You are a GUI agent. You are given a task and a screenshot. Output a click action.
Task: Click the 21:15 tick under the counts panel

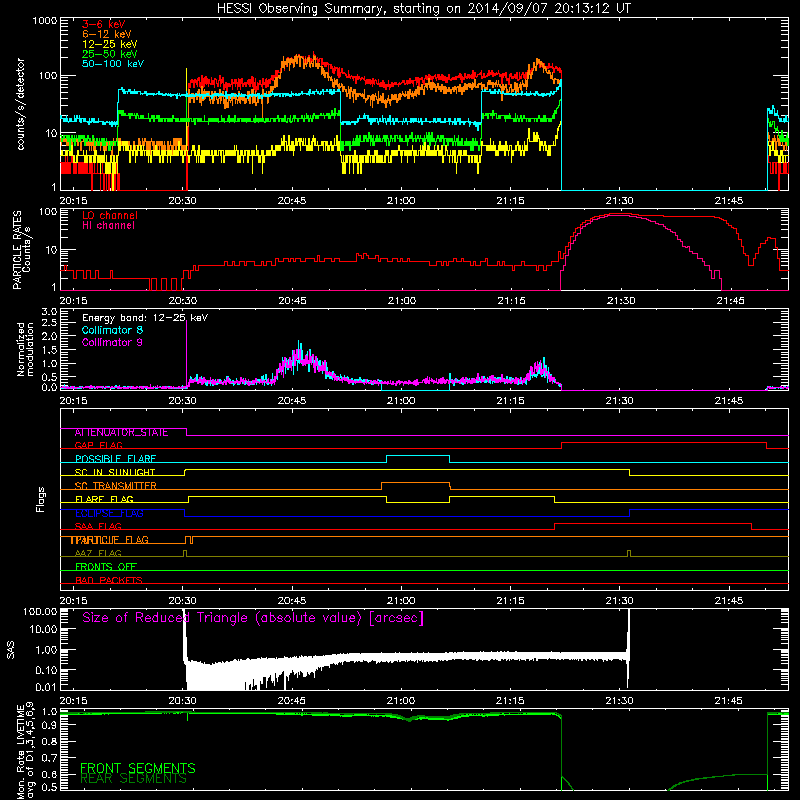pyautogui.click(x=510, y=201)
